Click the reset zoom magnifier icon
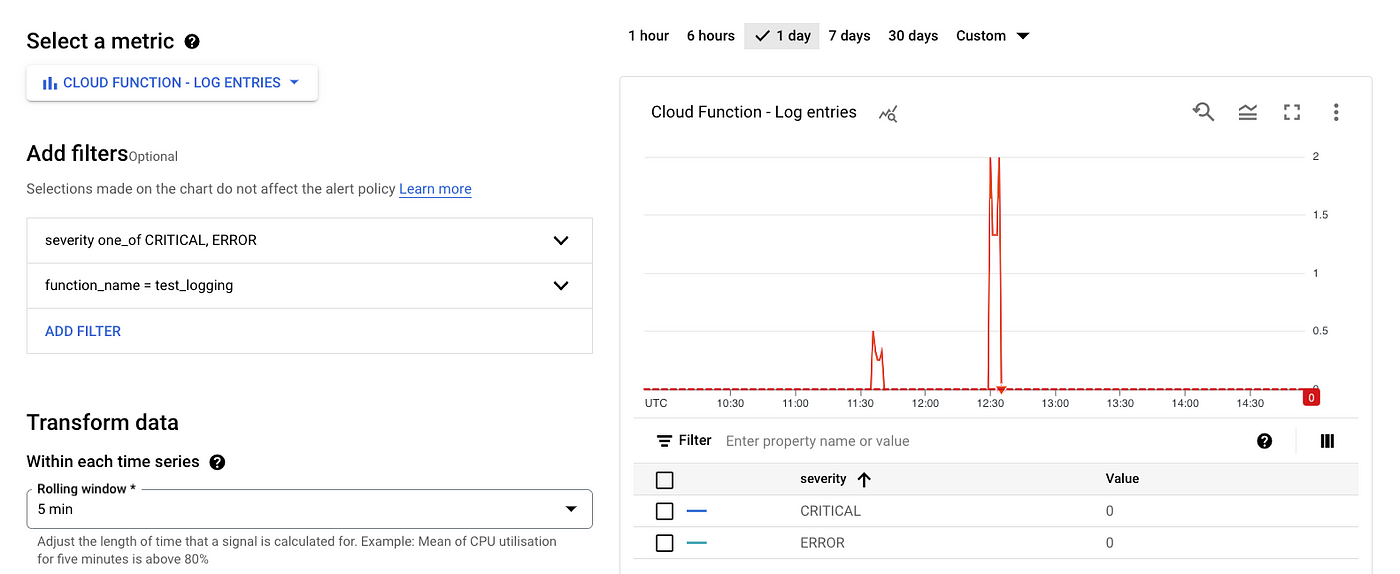The width and height of the screenshot is (1400, 574). click(x=1203, y=112)
